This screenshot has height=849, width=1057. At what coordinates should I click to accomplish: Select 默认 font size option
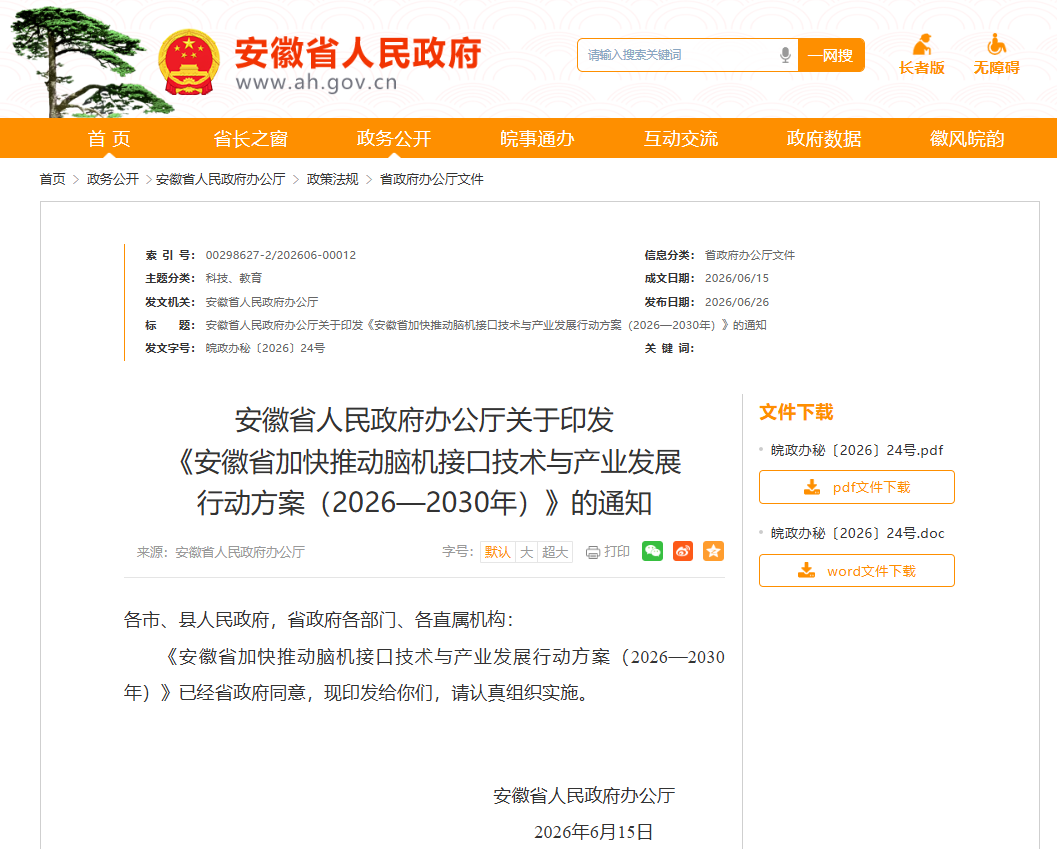(497, 552)
